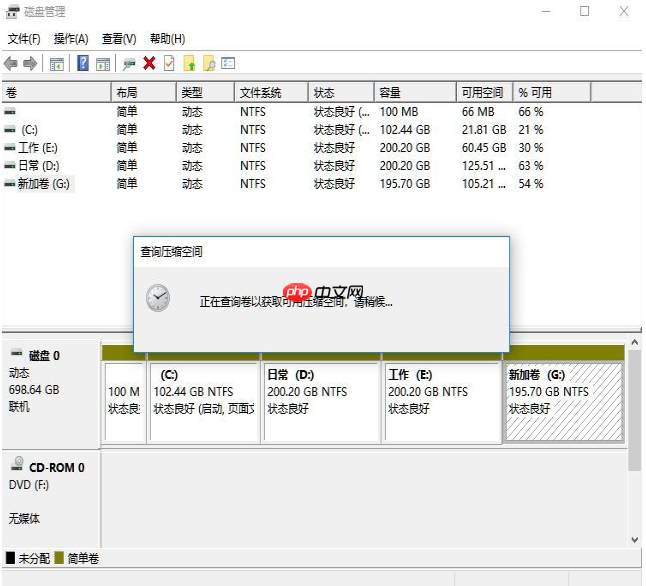The image size is (646, 586).
Task: Sort by the % 可用 column header
Action: tap(552, 92)
